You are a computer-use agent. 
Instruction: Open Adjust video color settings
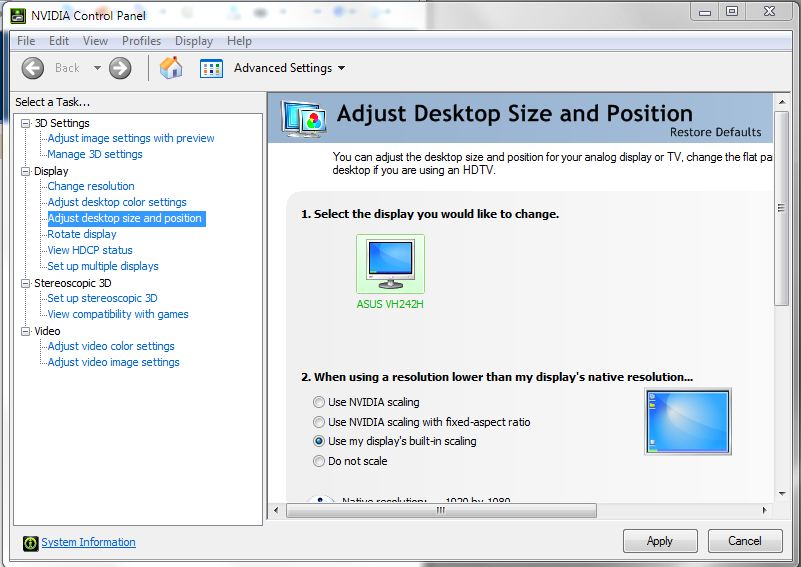pos(111,346)
